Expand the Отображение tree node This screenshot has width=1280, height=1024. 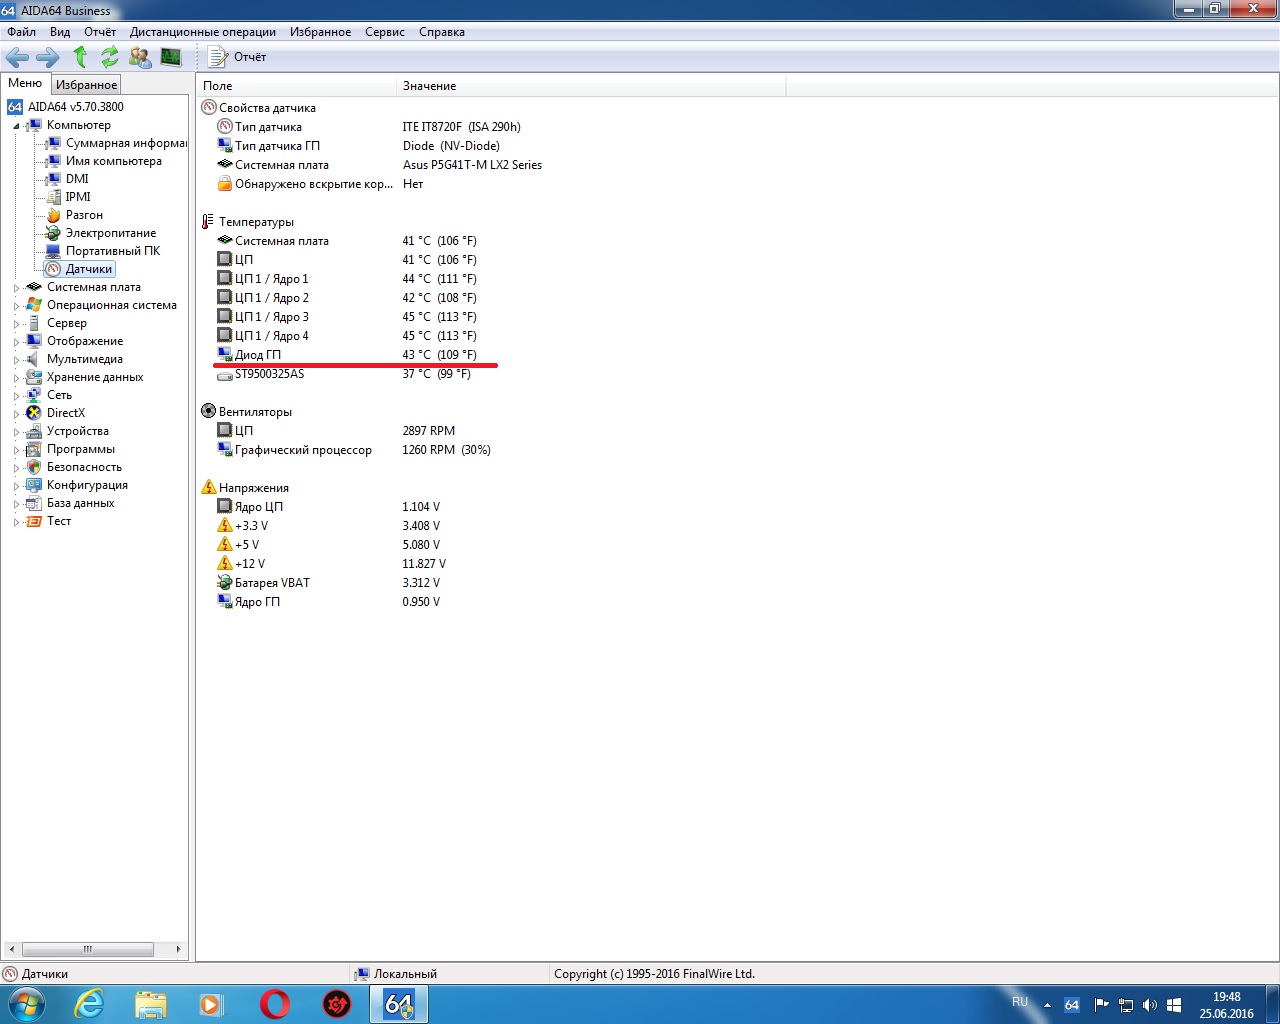tap(16, 342)
